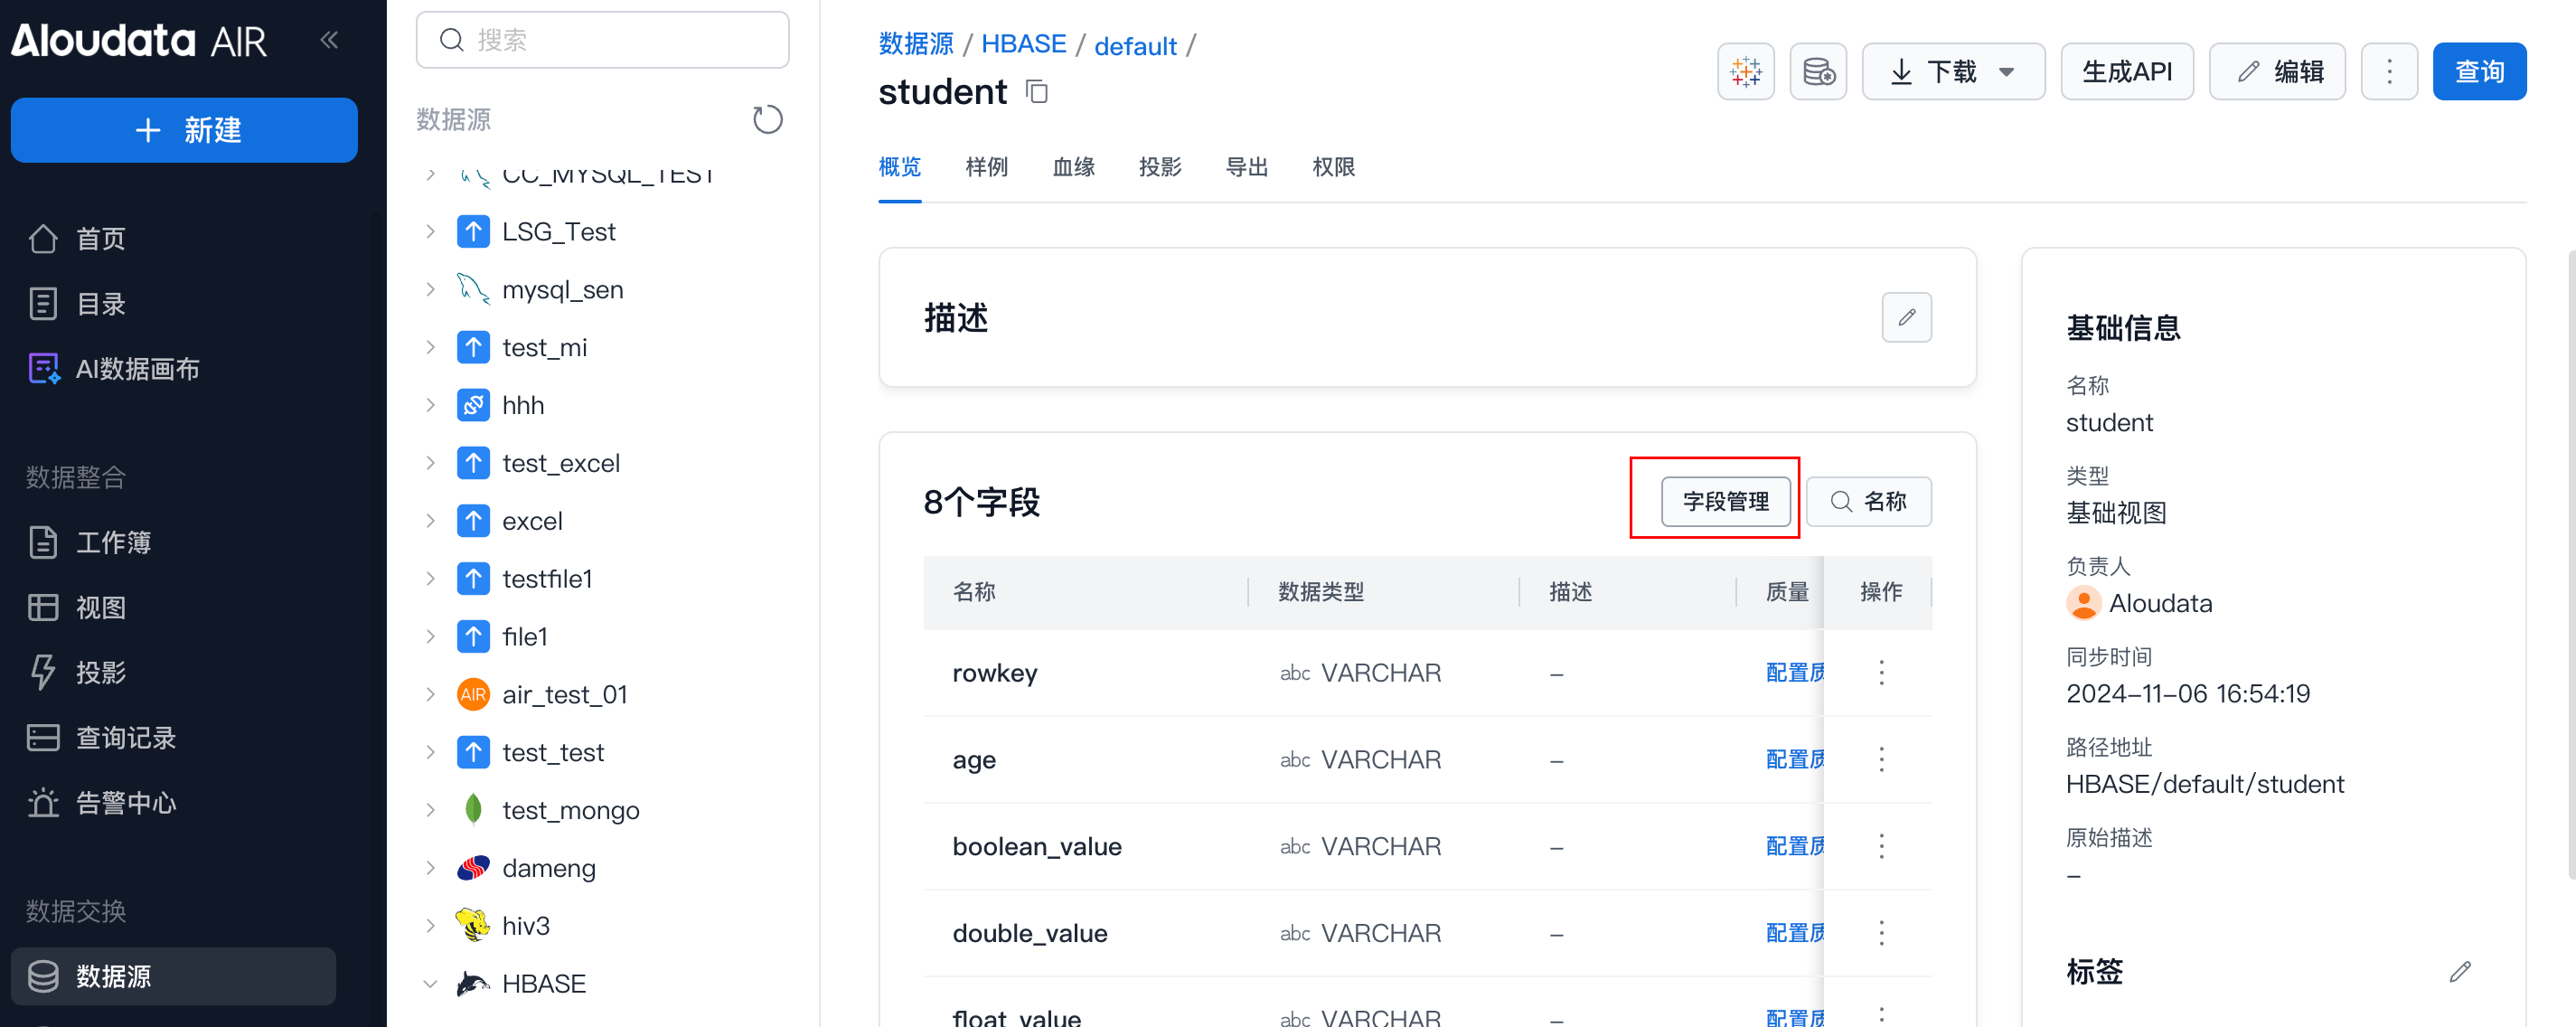The height and width of the screenshot is (1027, 2576).
Task: Click the Tableau-style grid icon button
Action: click(x=1745, y=72)
